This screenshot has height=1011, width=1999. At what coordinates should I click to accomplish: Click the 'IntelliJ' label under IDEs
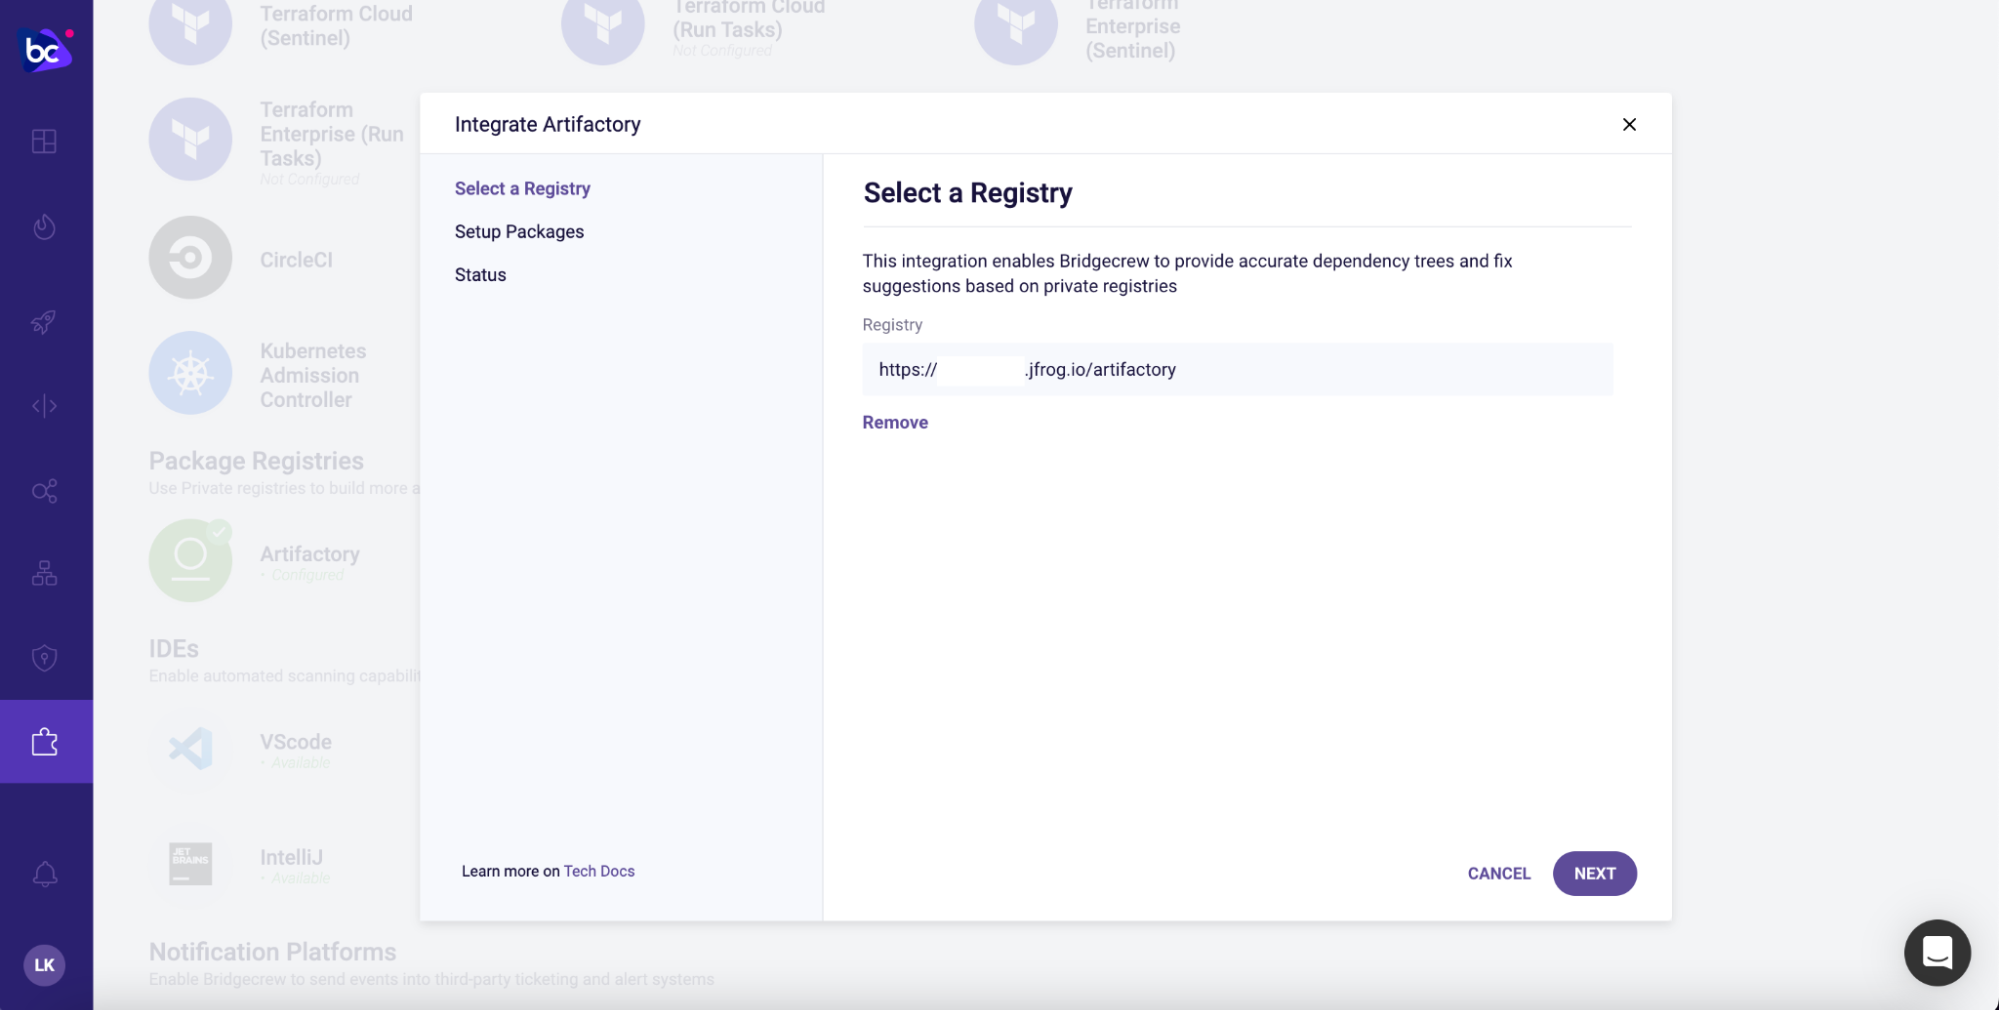click(291, 857)
